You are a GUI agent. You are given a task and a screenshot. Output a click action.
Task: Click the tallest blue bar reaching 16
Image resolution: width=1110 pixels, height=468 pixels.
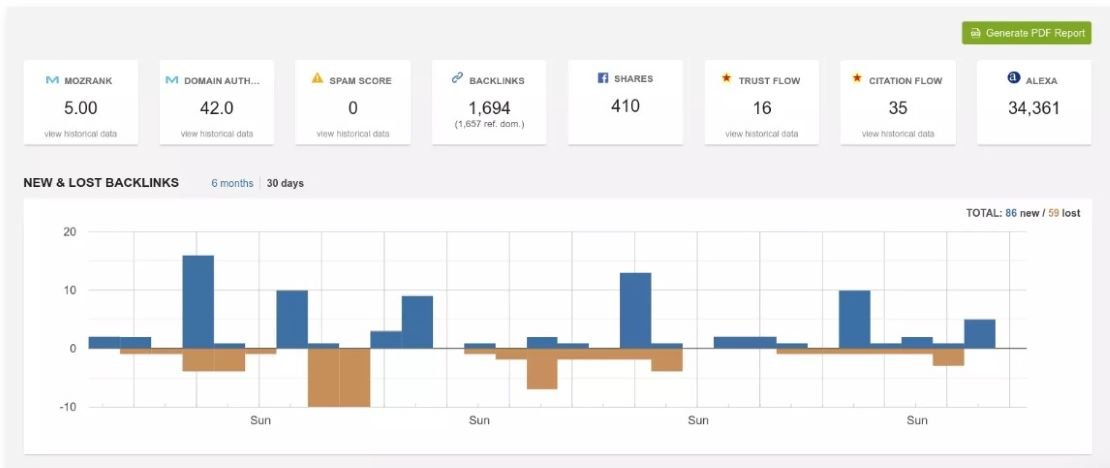point(198,302)
